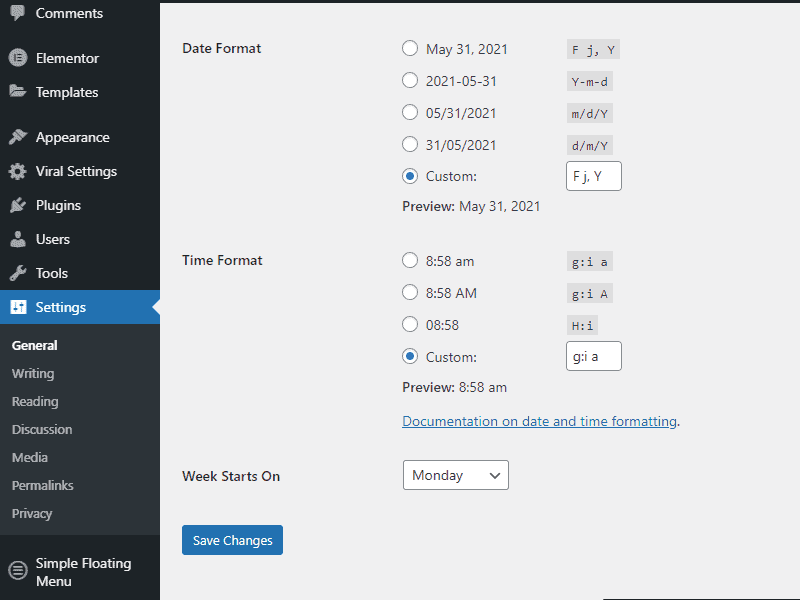This screenshot has width=800, height=600.
Task: Open the Week Starts On dropdown
Action: (456, 475)
